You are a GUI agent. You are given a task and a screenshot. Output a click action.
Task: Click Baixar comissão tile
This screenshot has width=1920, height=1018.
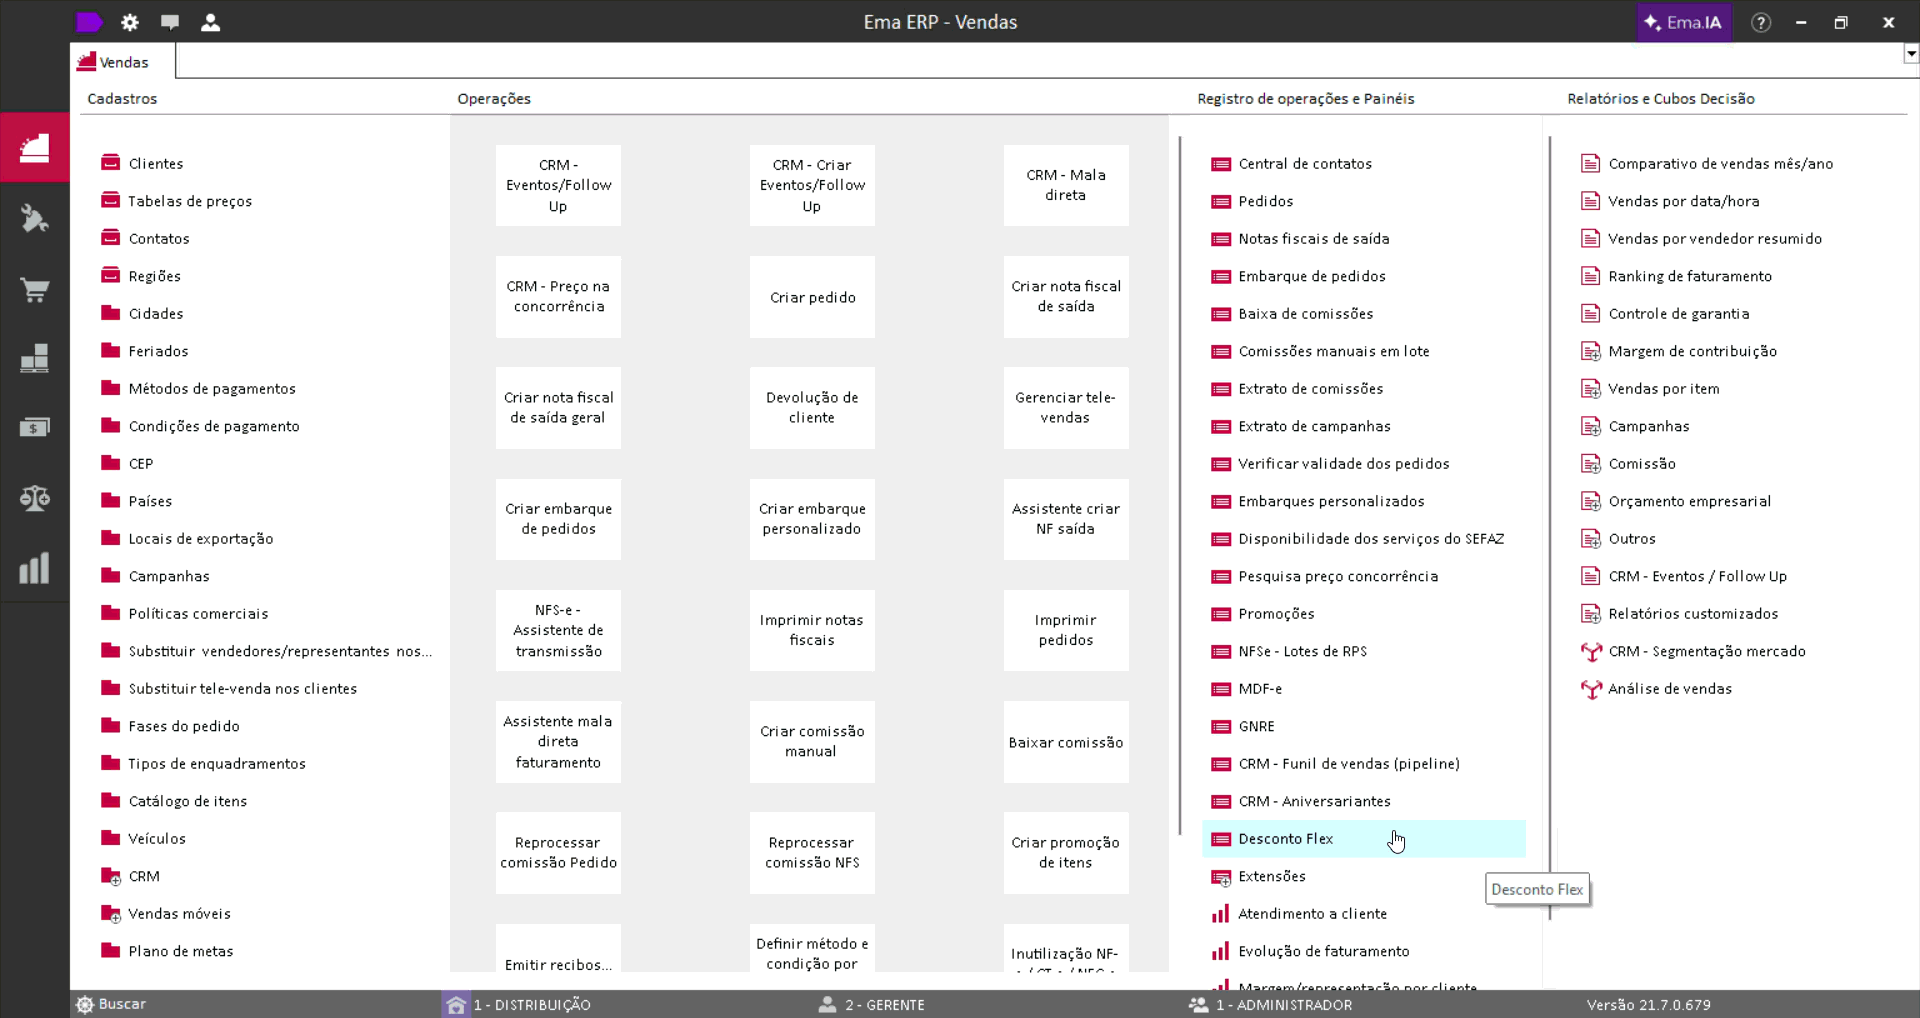(1066, 742)
